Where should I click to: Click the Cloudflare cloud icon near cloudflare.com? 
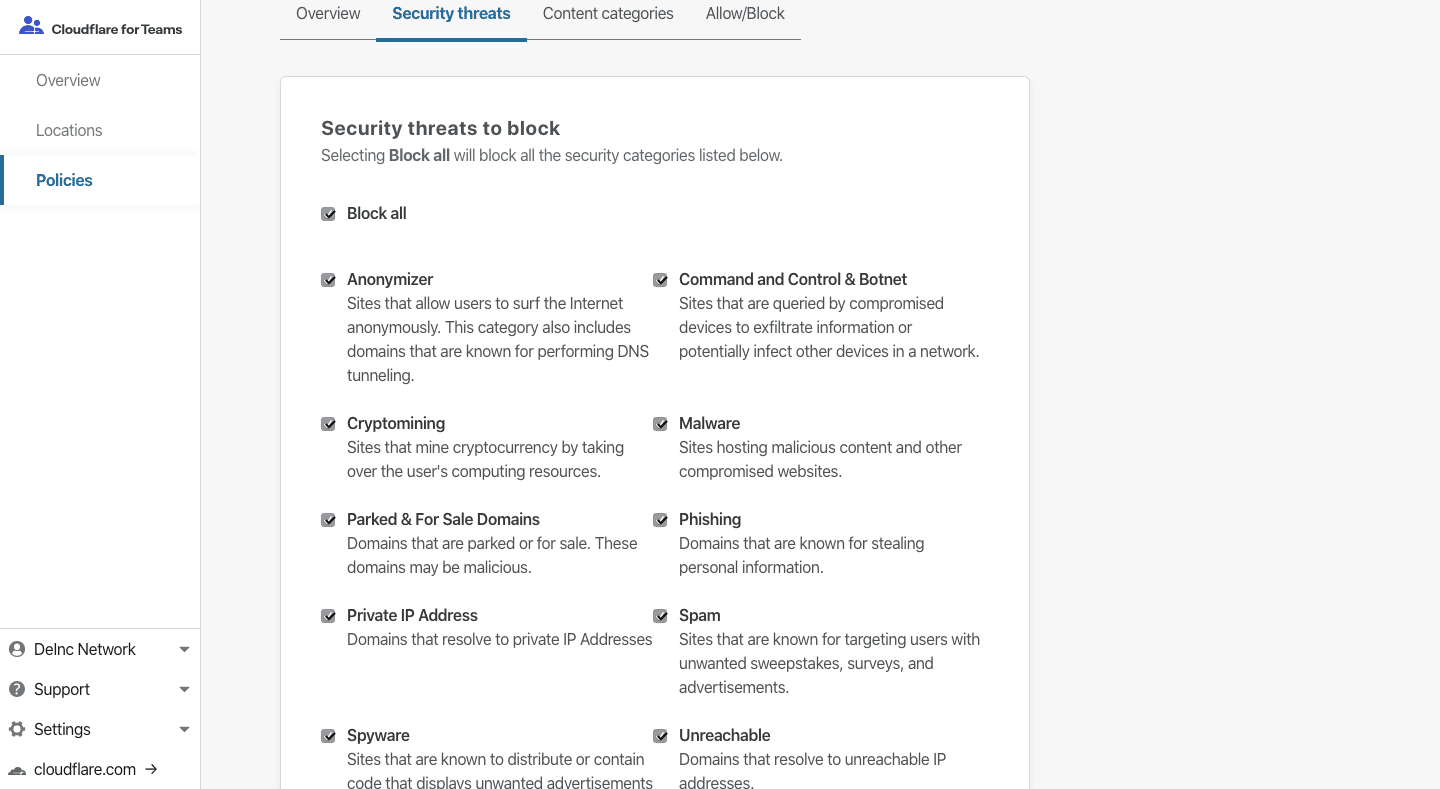(x=17, y=770)
